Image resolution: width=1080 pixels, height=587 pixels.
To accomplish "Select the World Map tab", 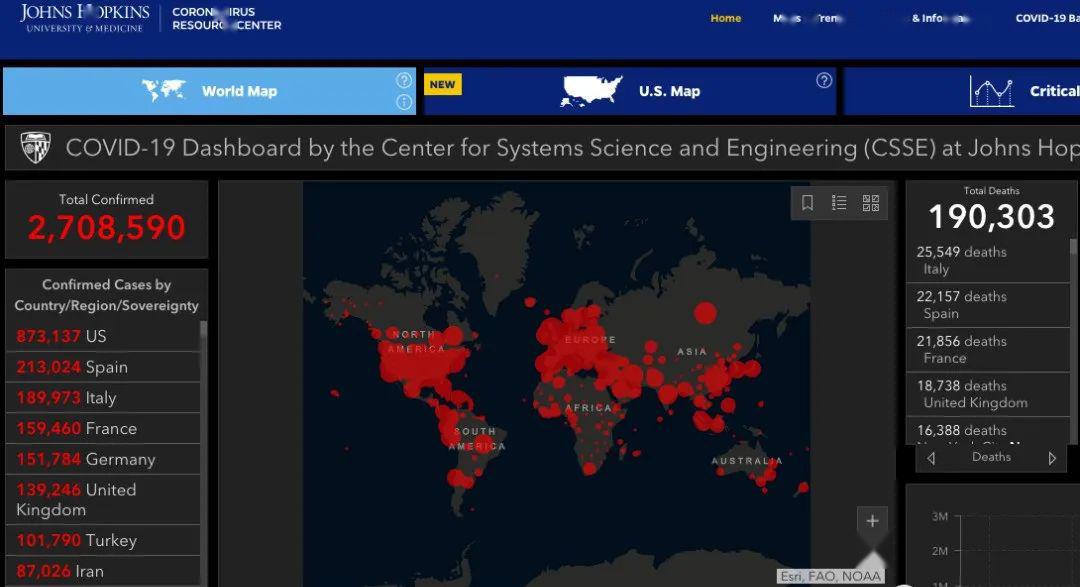I will pyautogui.click(x=210, y=91).
